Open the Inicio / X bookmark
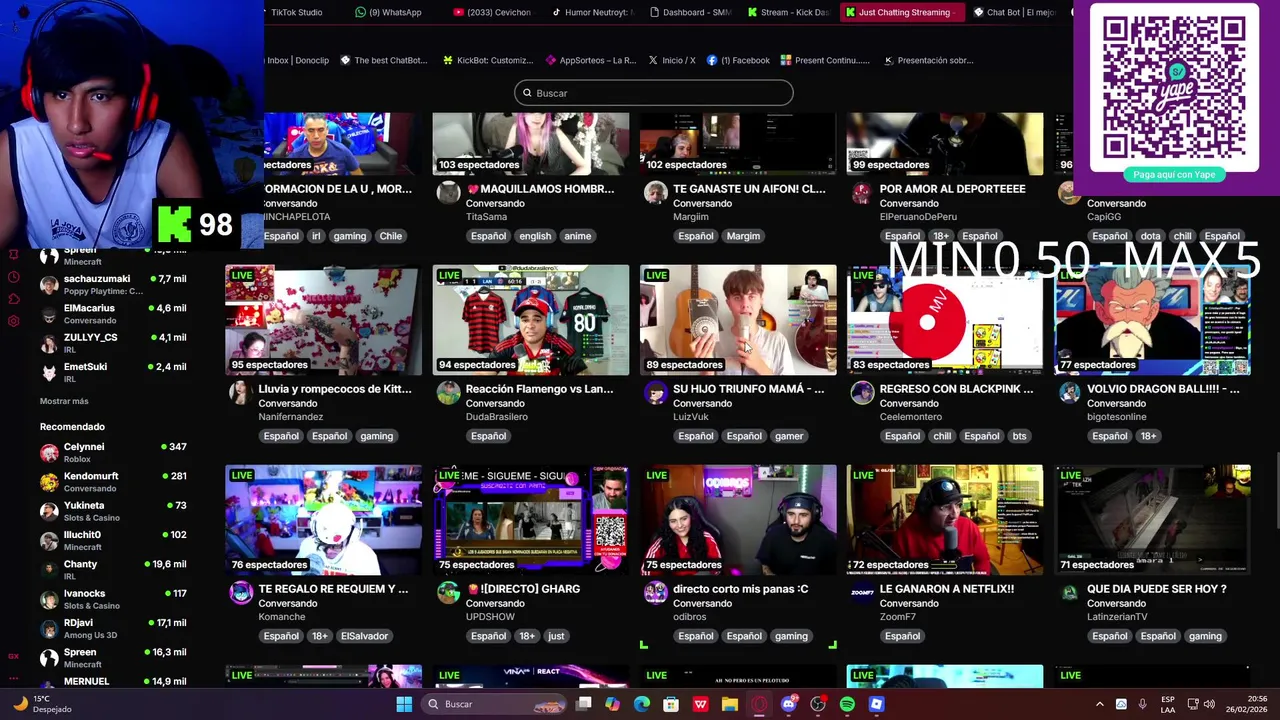The image size is (1280, 720). 671,60
